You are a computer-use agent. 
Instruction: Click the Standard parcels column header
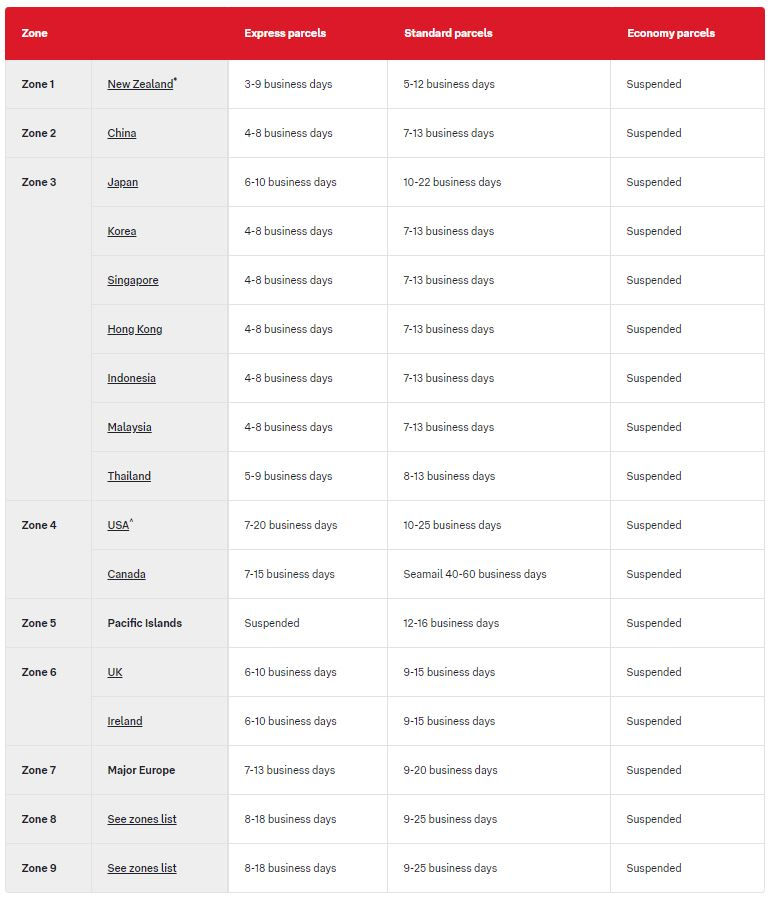point(448,34)
